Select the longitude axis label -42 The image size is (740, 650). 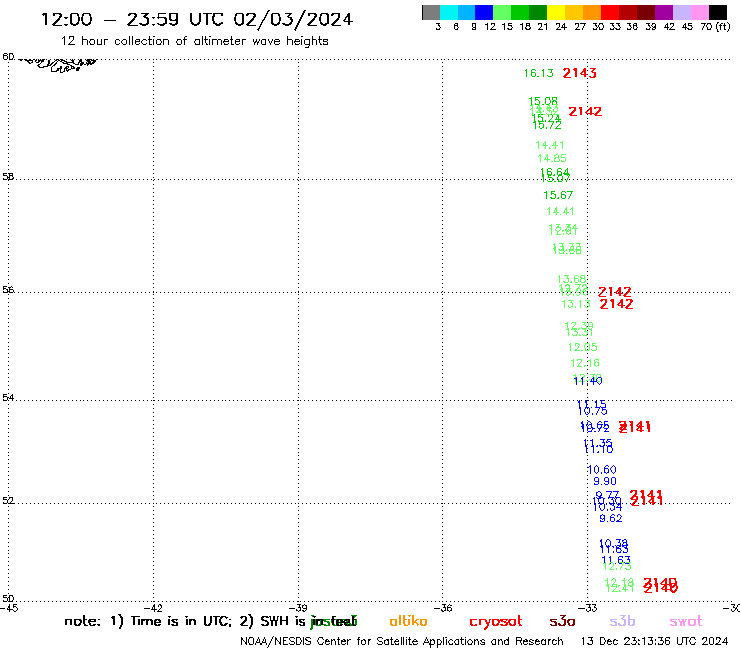tap(154, 608)
